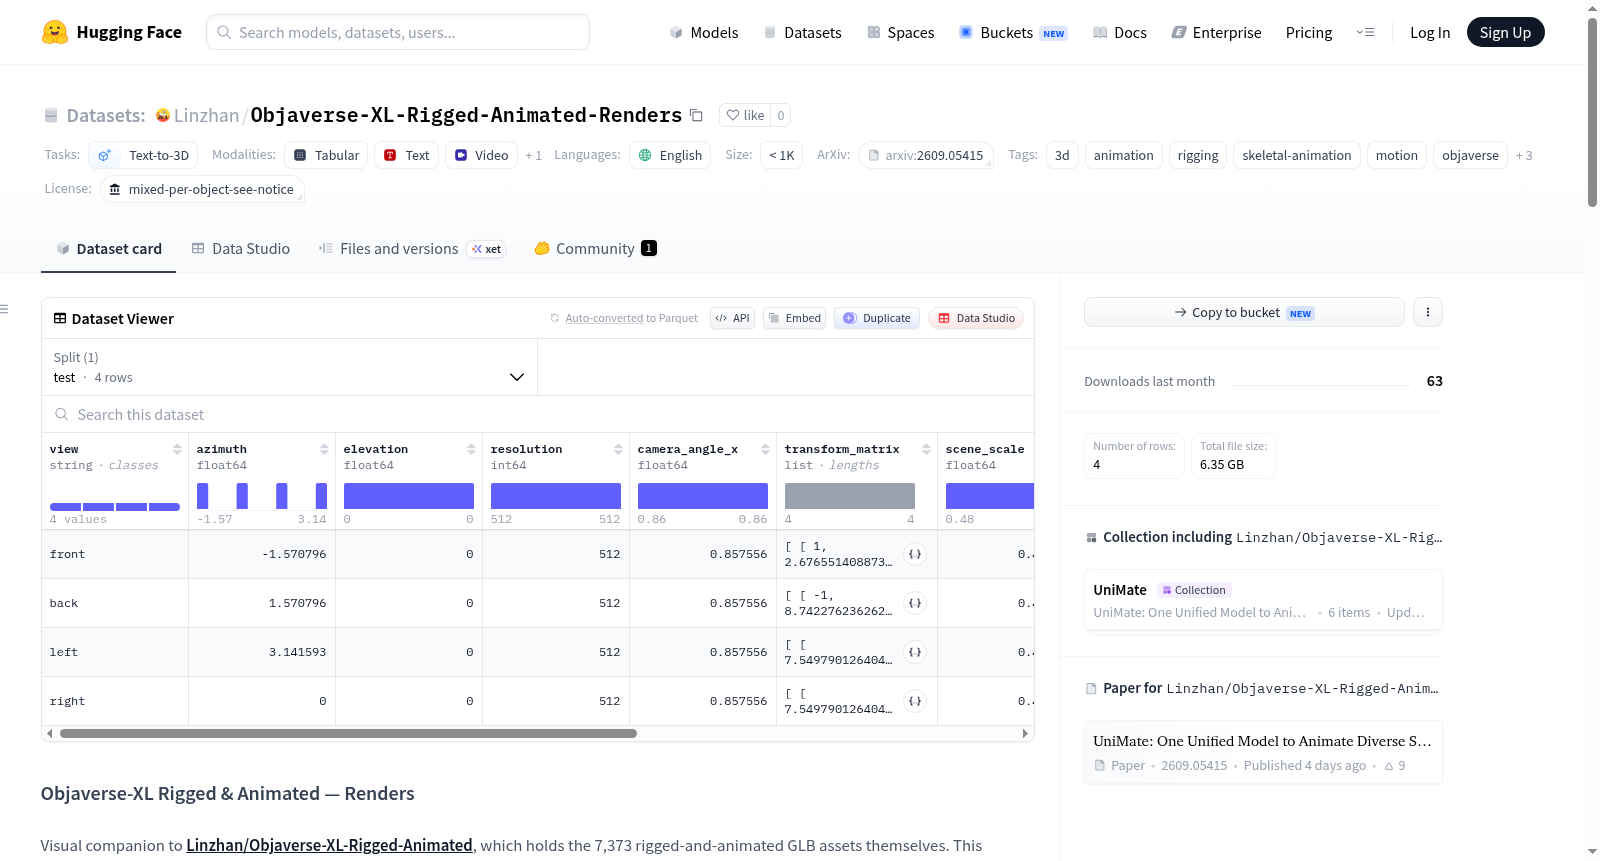Sort by the transform_matrix column
The height and width of the screenshot is (861, 1600).
coord(926,450)
